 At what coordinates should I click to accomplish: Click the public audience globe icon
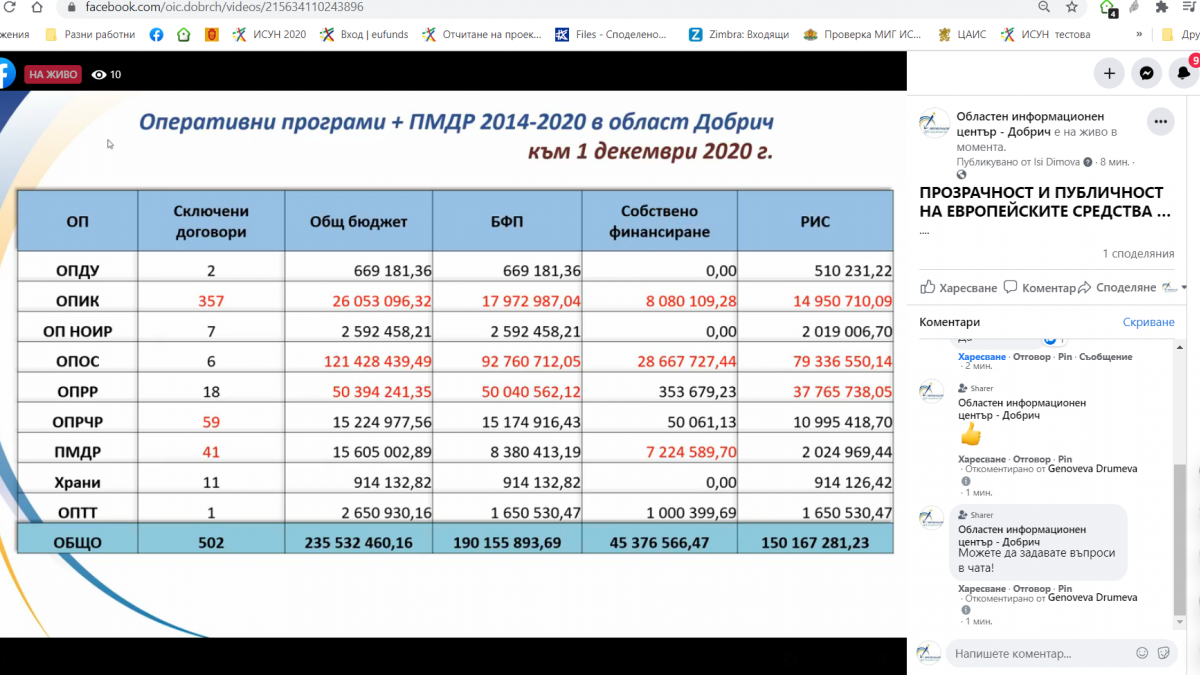coord(962,174)
